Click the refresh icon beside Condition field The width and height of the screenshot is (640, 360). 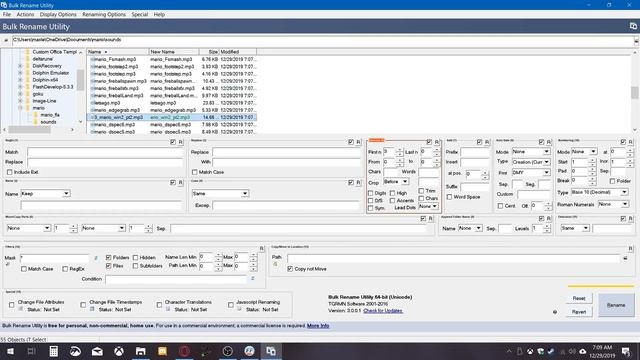253,279
